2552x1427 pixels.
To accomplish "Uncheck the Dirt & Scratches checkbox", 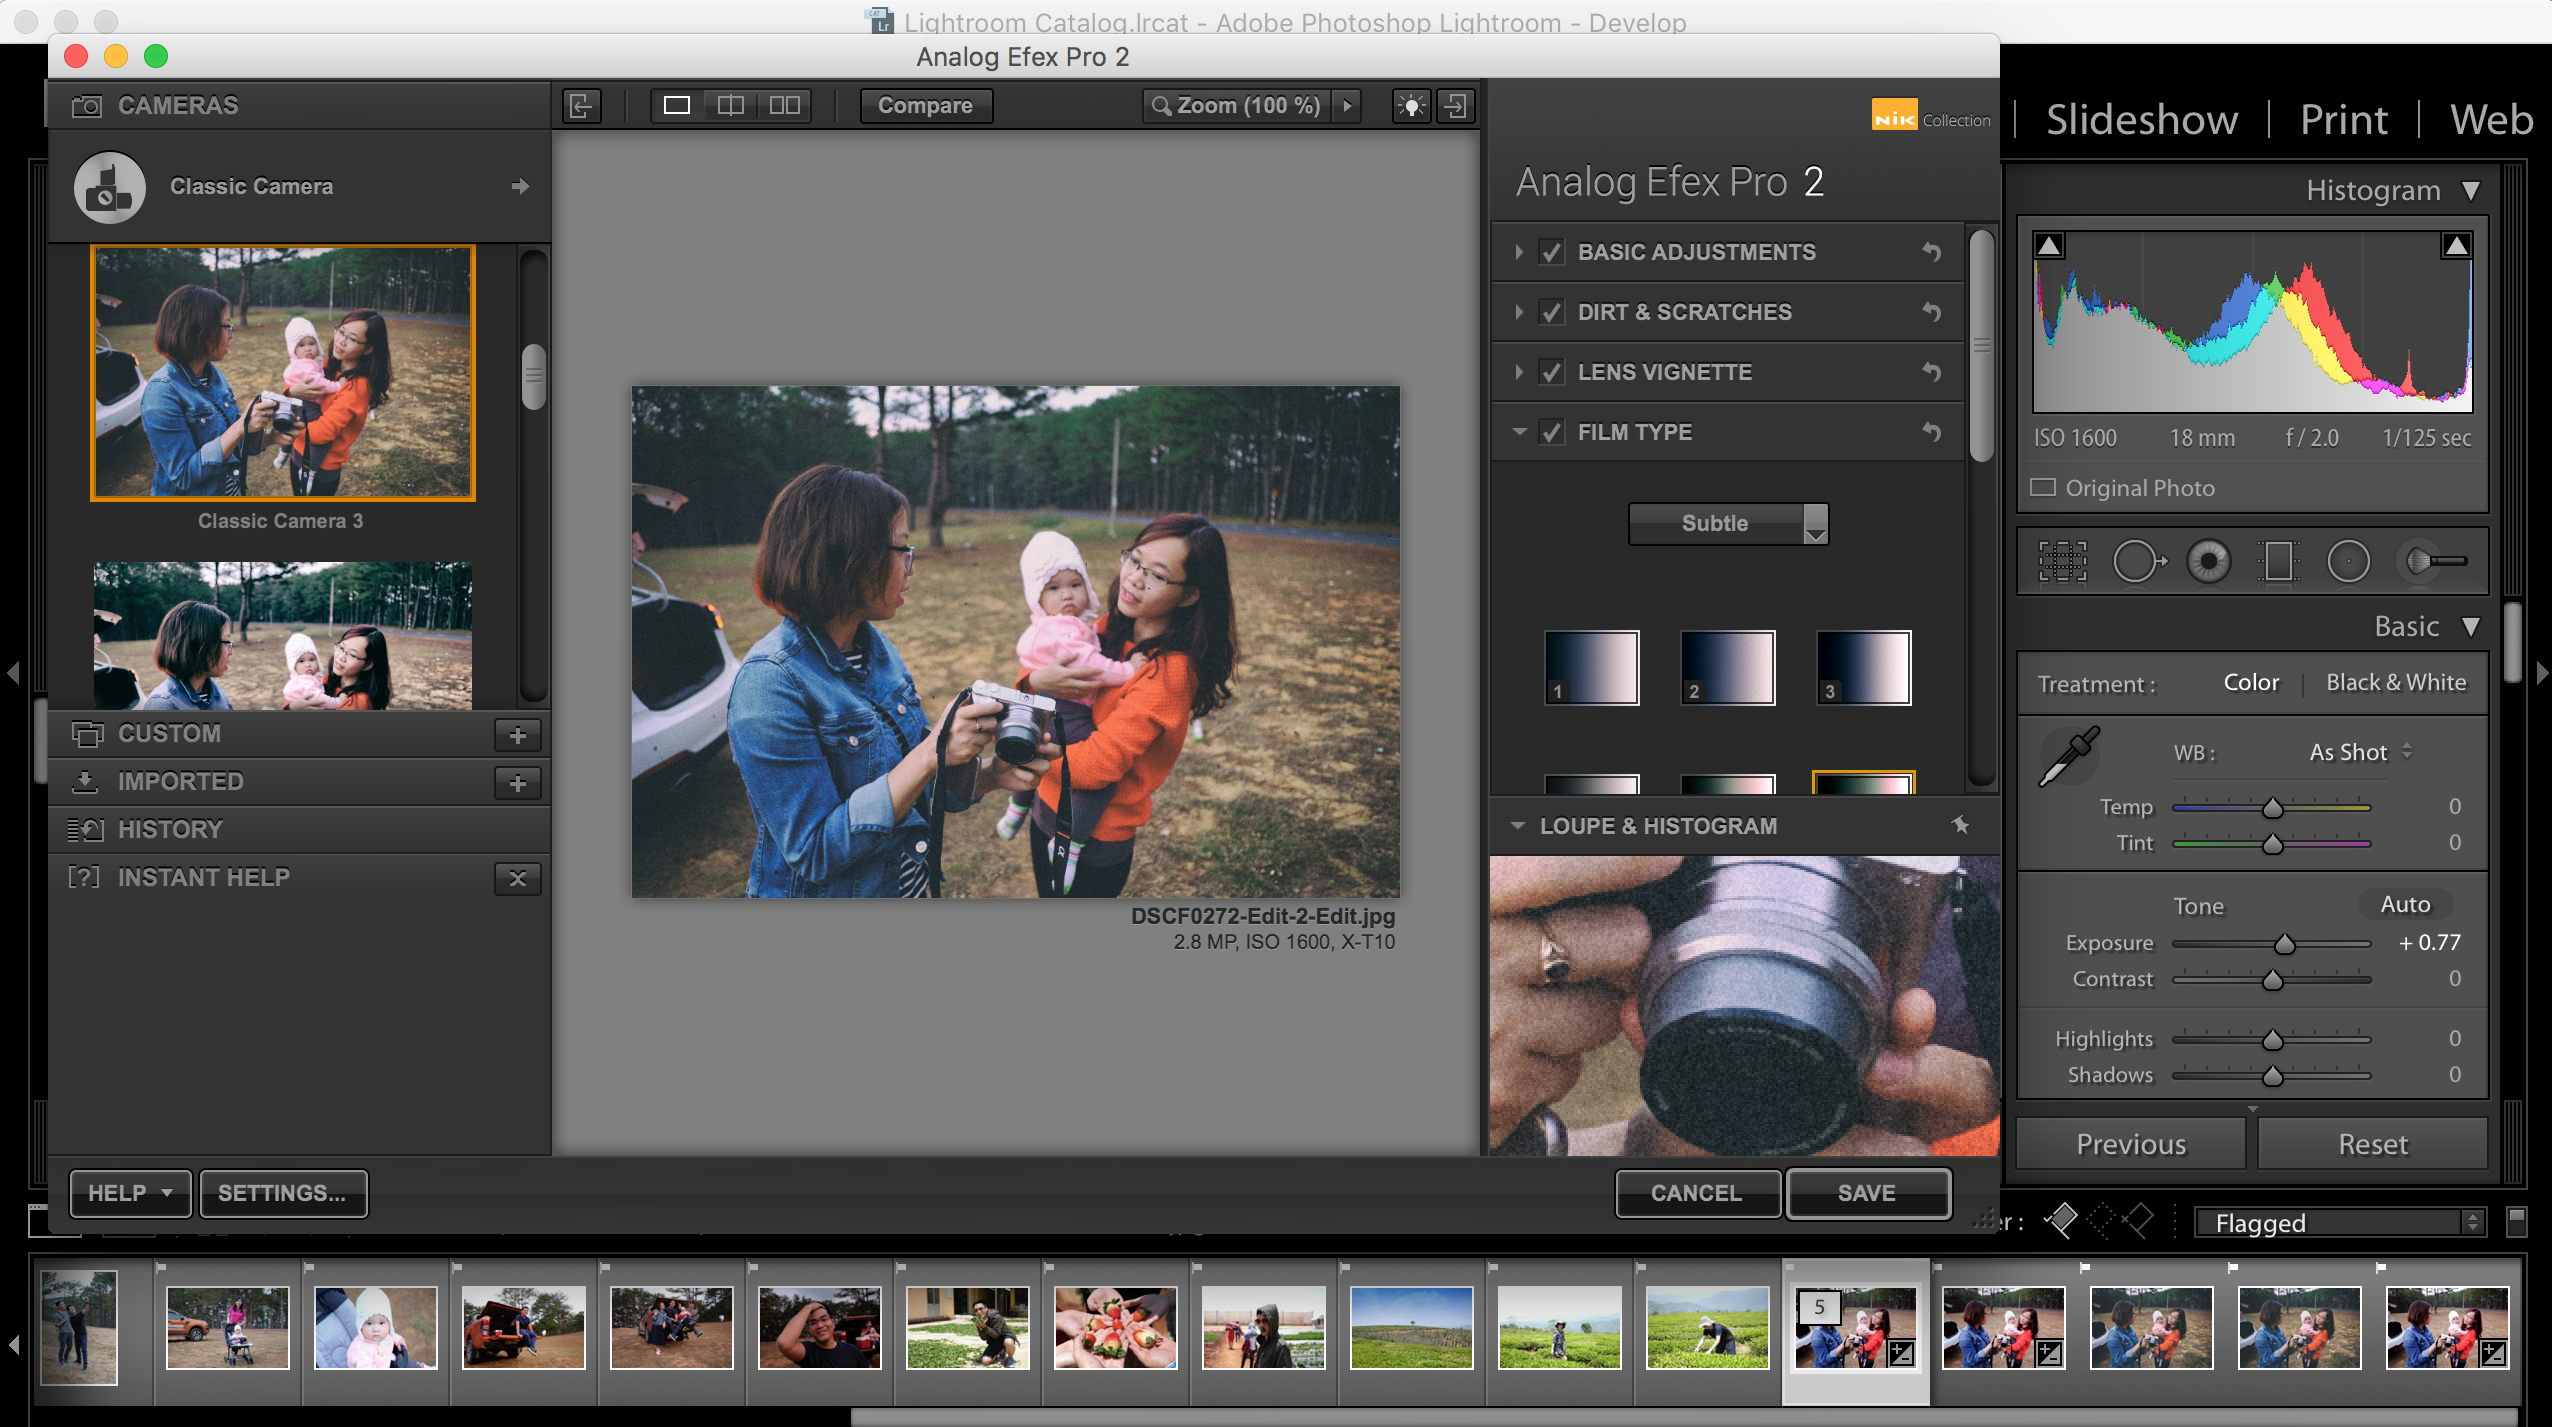I will point(1551,312).
